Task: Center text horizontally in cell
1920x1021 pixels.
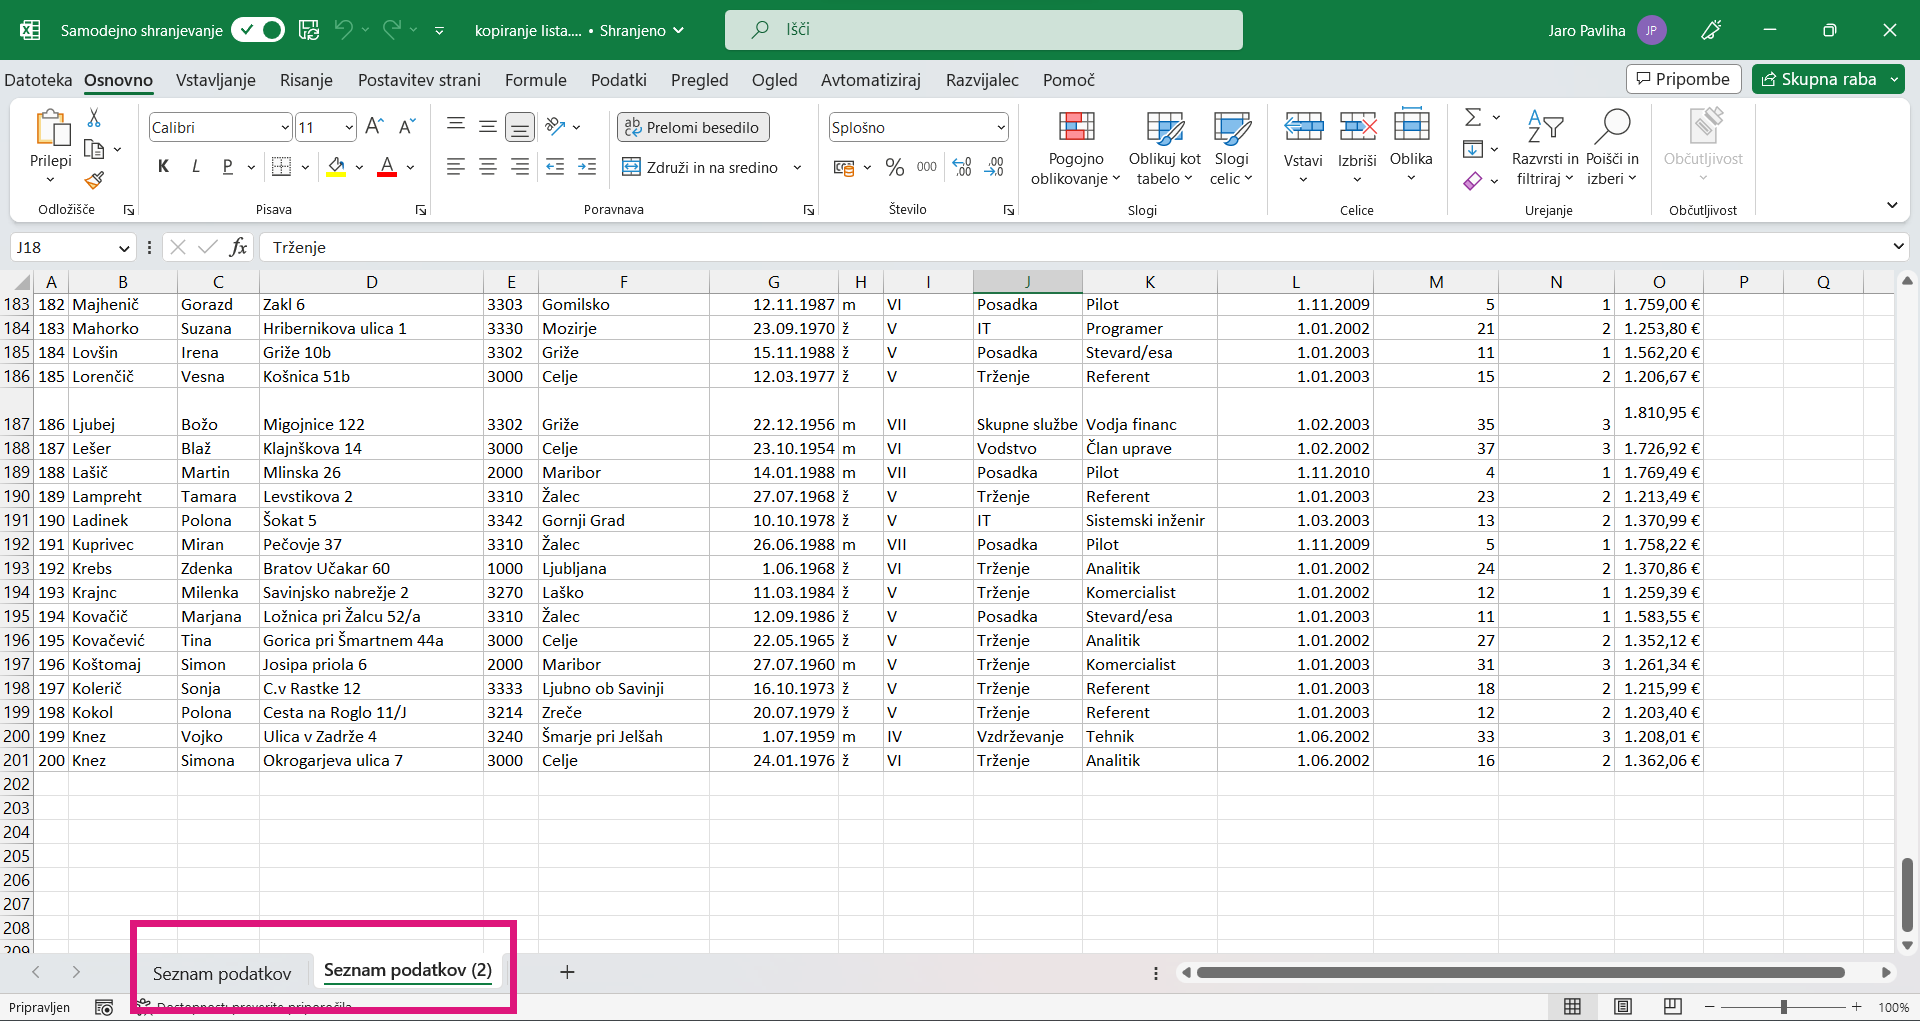Action: [x=488, y=167]
